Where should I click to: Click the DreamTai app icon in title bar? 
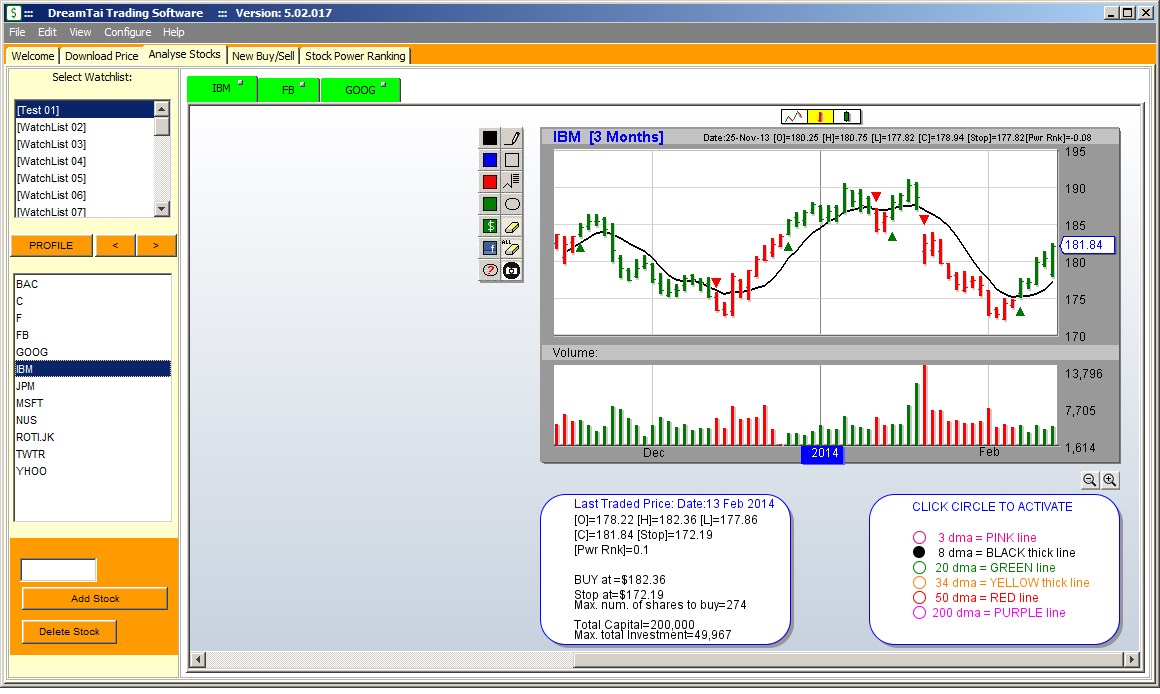click(x=13, y=13)
